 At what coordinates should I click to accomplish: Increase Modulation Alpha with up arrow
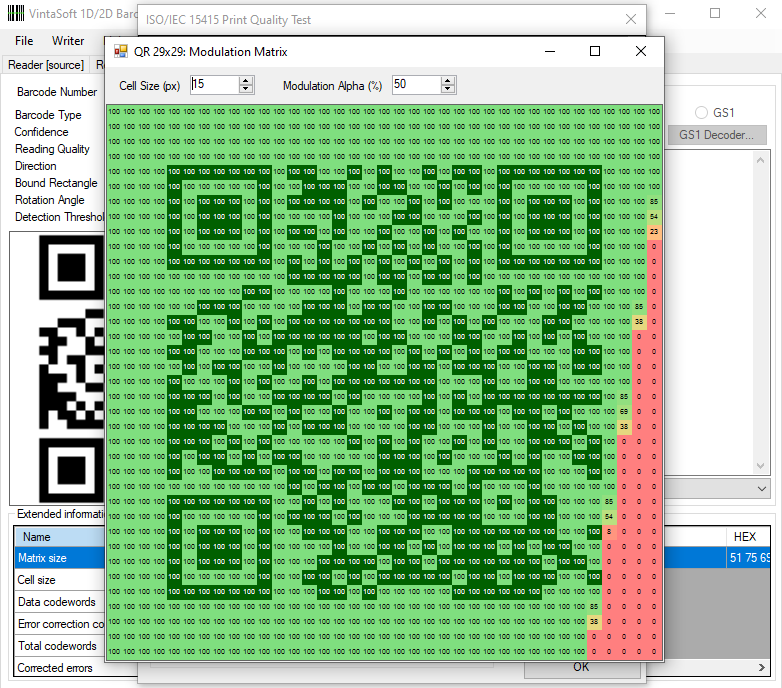(x=448, y=81)
